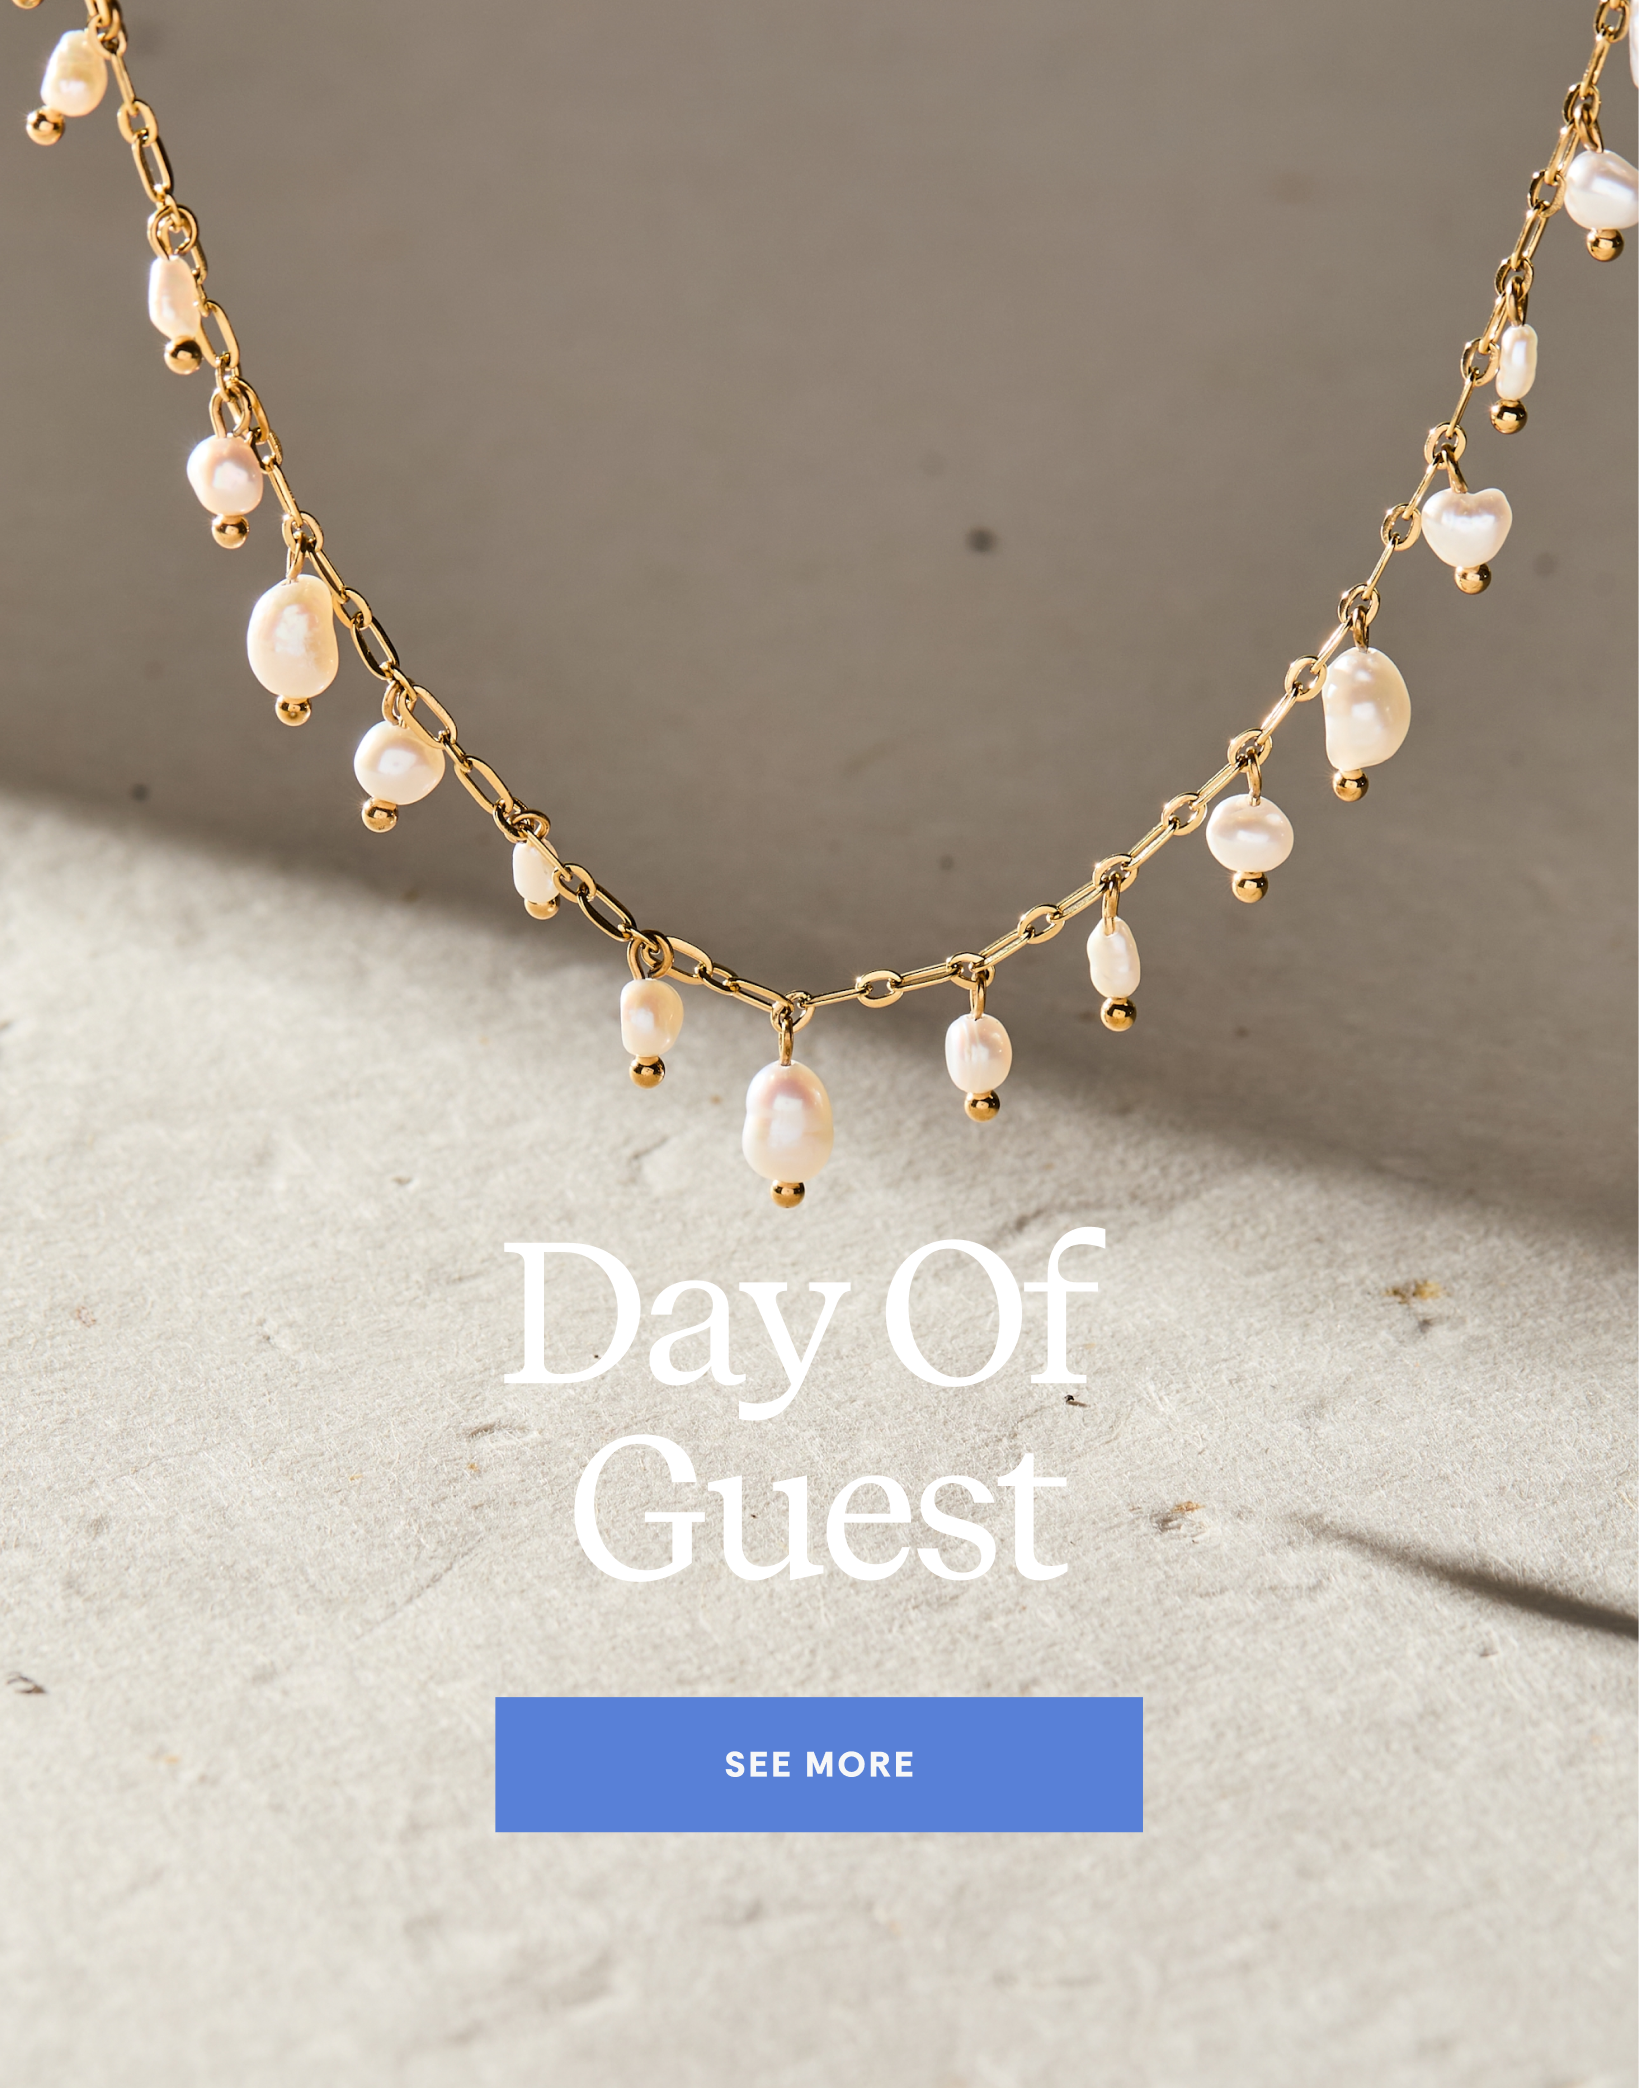The width and height of the screenshot is (1639, 2088).
Task: Select the pearl at the top-left corner
Action: [73, 73]
